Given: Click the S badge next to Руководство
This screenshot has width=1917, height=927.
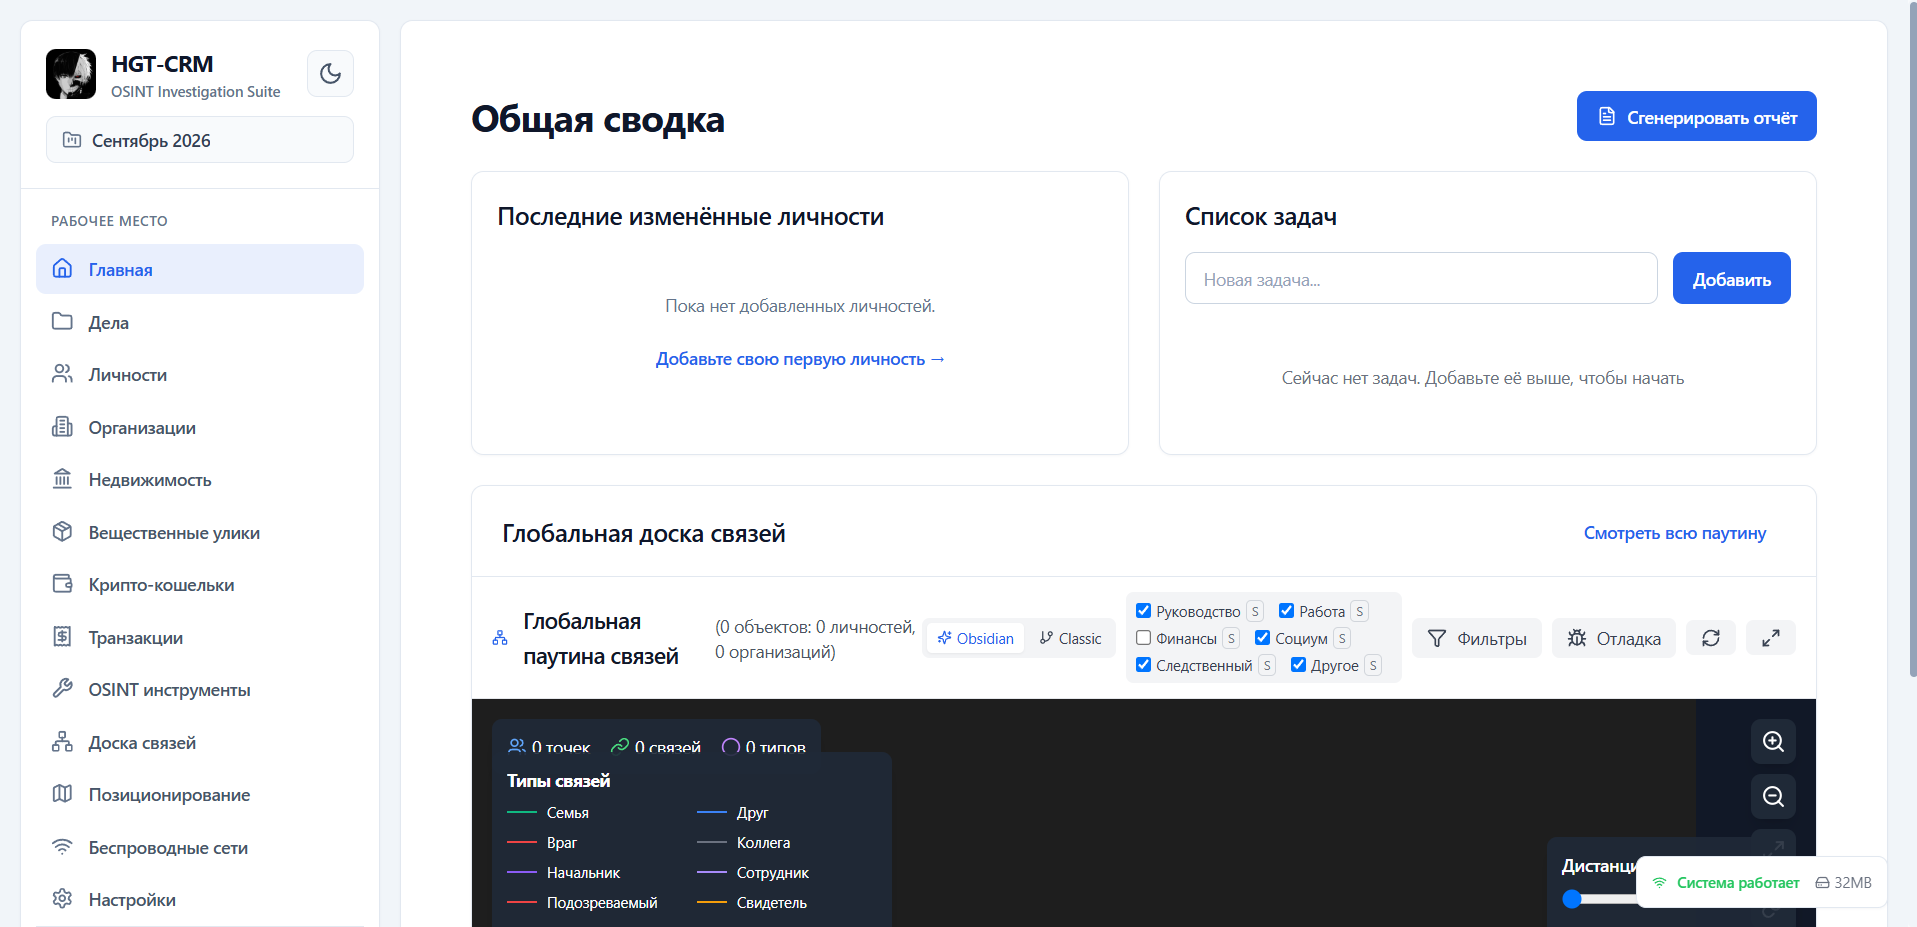Looking at the screenshot, I should point(1255,611).
